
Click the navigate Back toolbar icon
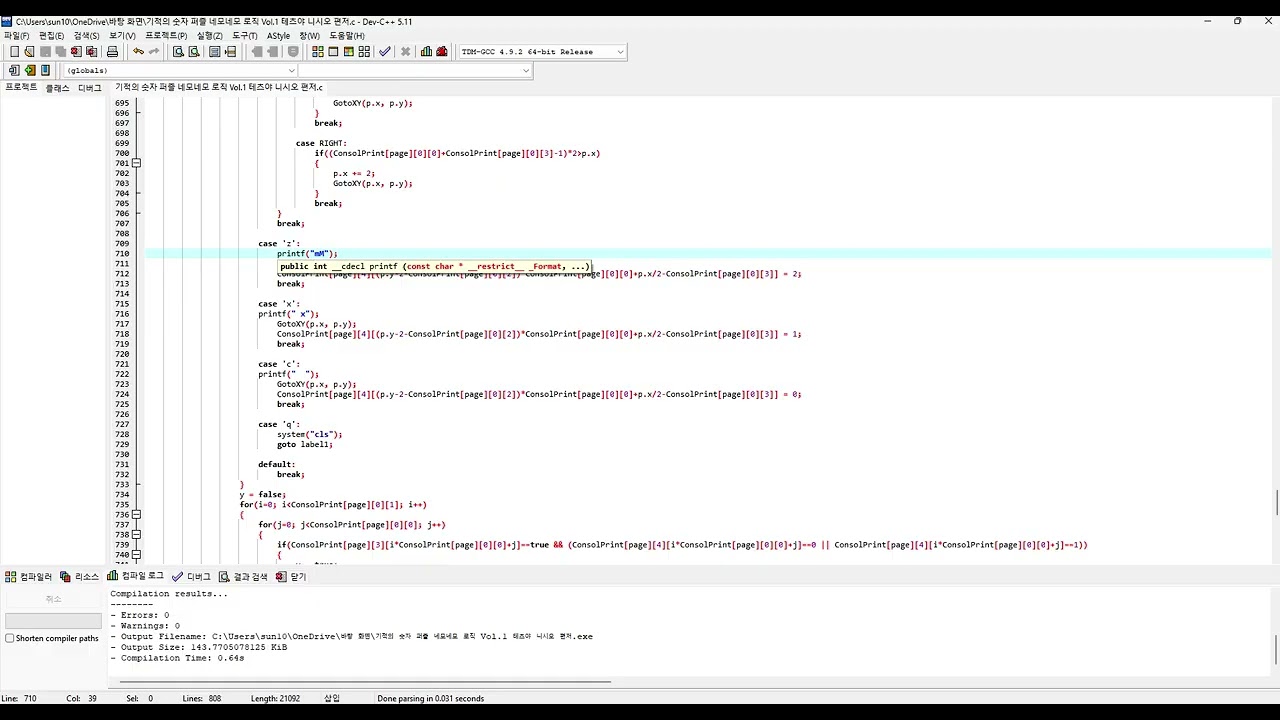coord(257,52)
